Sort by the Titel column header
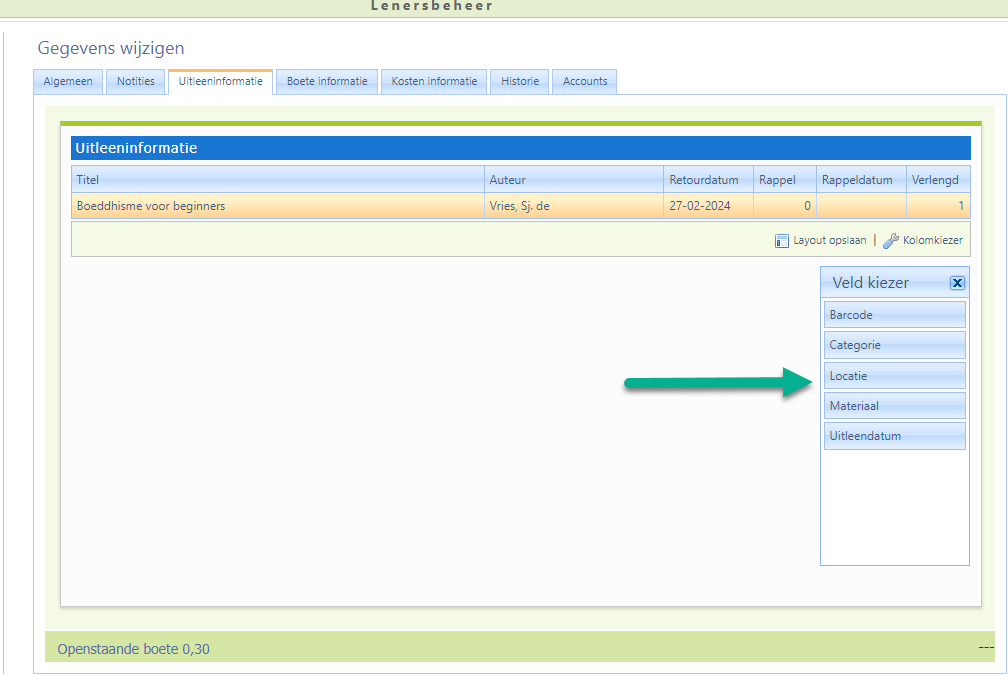Viewport: 1008px width, 674px height. [277, 180]
